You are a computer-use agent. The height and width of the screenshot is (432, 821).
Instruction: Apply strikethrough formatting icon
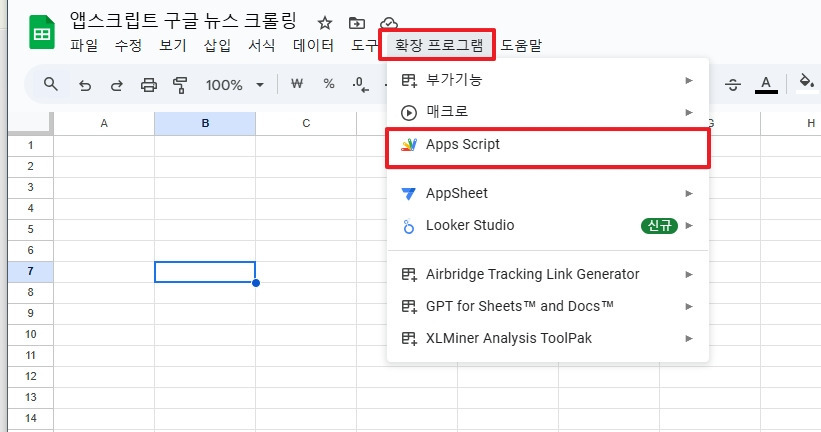pyautogui.click(x=733, y=85)
